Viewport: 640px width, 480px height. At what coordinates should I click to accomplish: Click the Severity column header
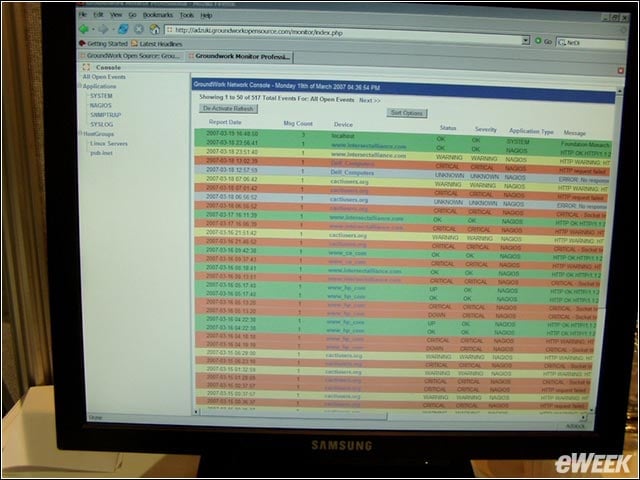point(486,129)
